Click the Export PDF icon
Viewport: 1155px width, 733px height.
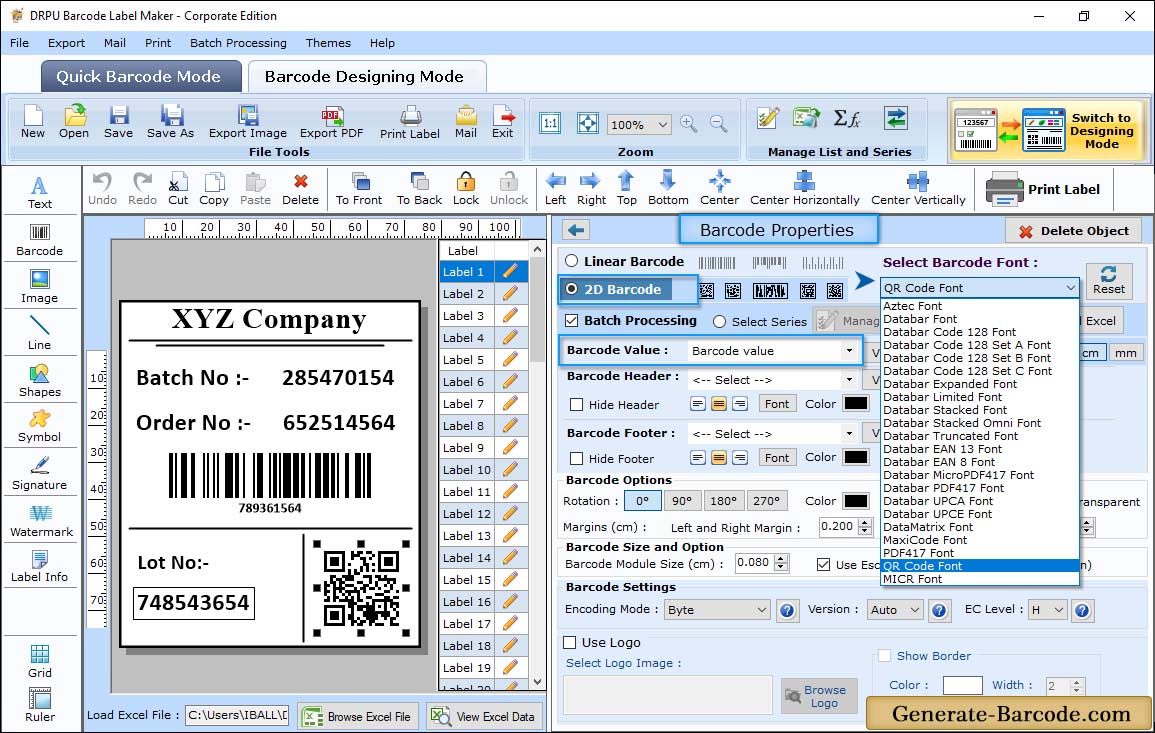(331, 122)
